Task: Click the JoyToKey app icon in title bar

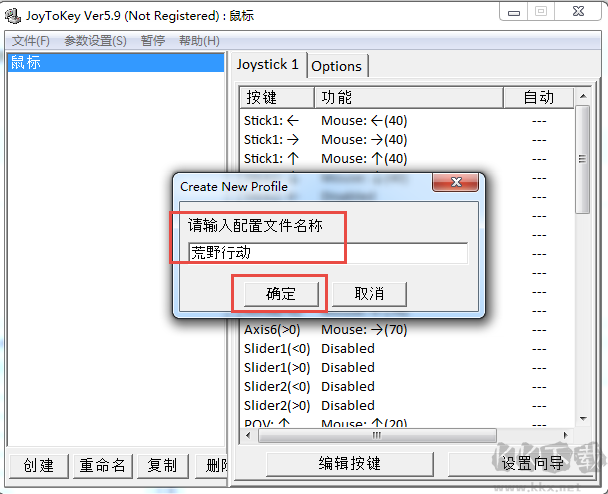Action: (12, 16)
